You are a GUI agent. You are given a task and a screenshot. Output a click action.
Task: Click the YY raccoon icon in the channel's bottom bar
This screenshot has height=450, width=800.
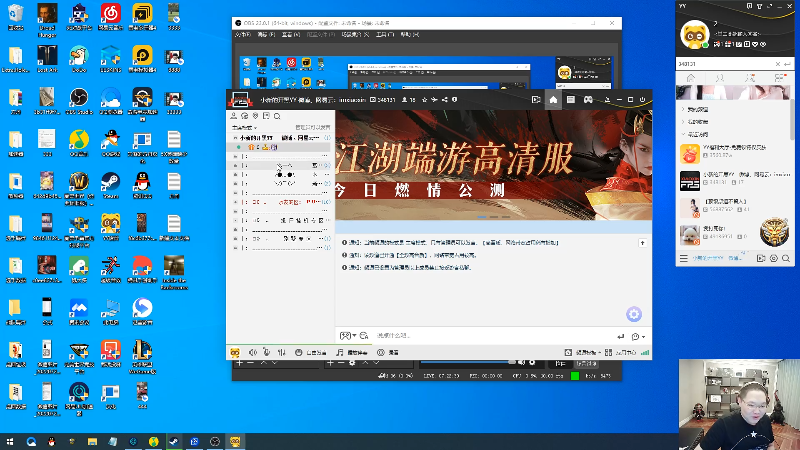click(235, 353)
